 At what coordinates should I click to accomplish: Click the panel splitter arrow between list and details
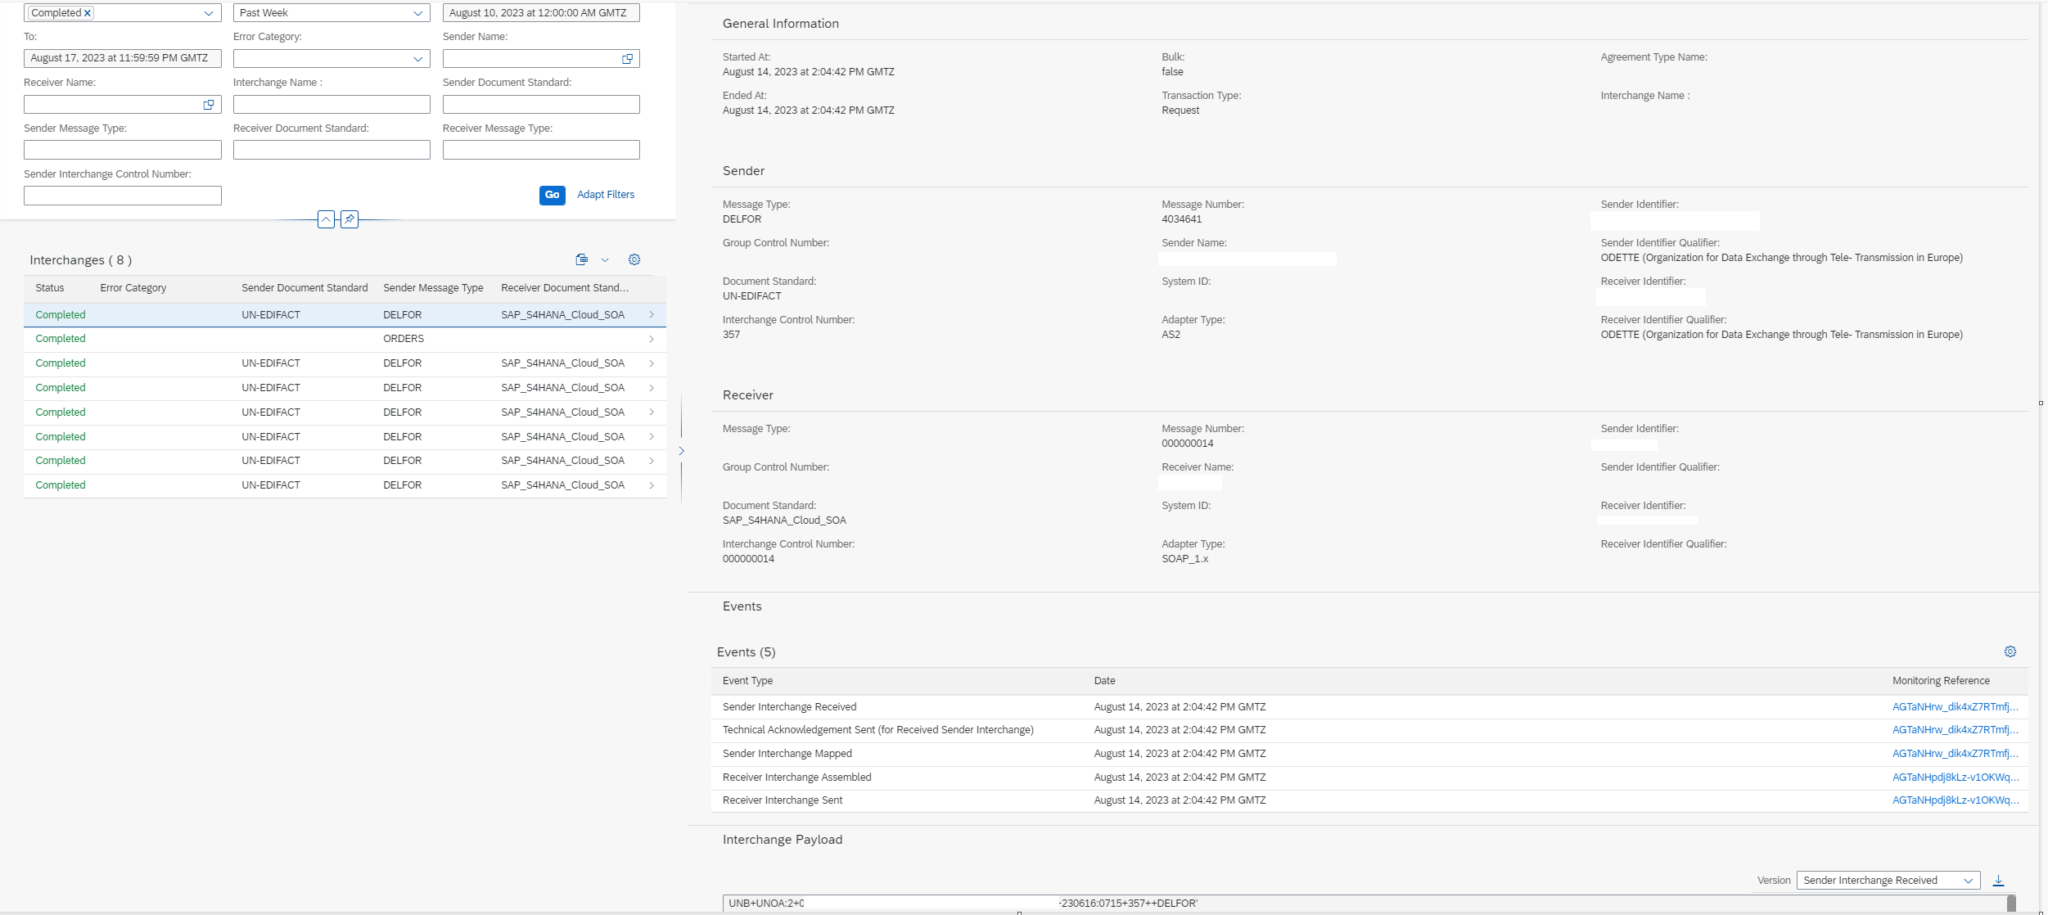coord(681,451)
